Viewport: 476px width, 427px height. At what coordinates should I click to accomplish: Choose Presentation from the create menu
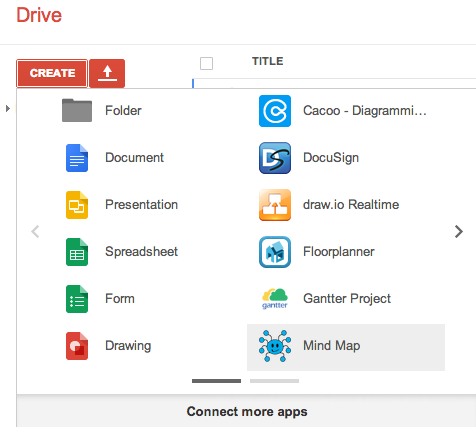click(141, 204)
